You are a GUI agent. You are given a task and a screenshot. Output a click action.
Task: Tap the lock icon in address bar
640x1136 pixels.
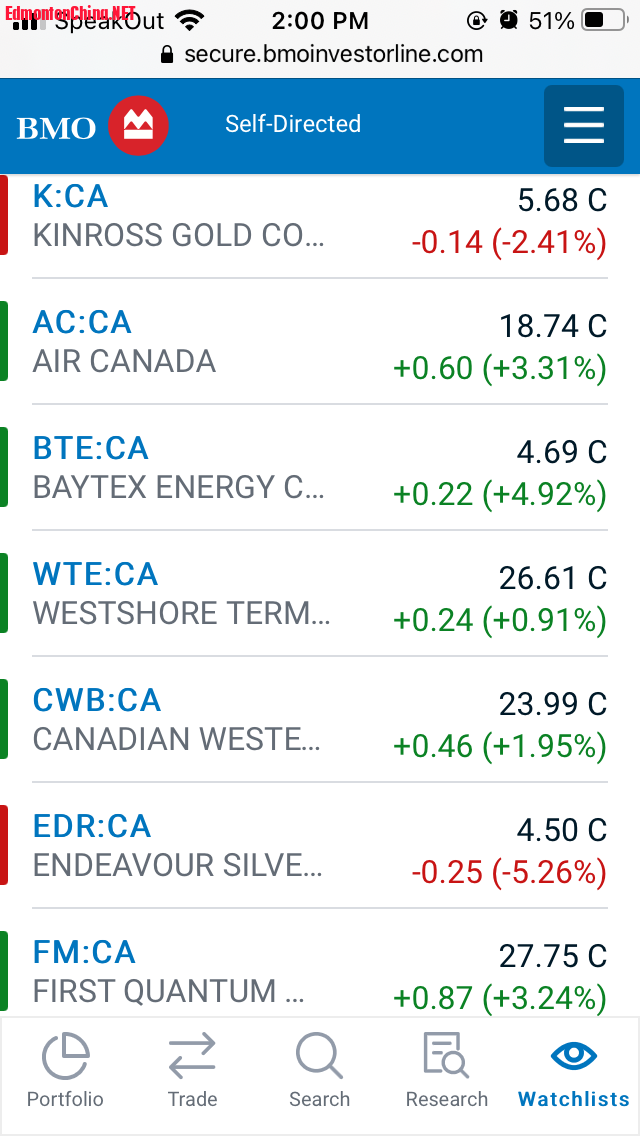click(x=167, y=55)
